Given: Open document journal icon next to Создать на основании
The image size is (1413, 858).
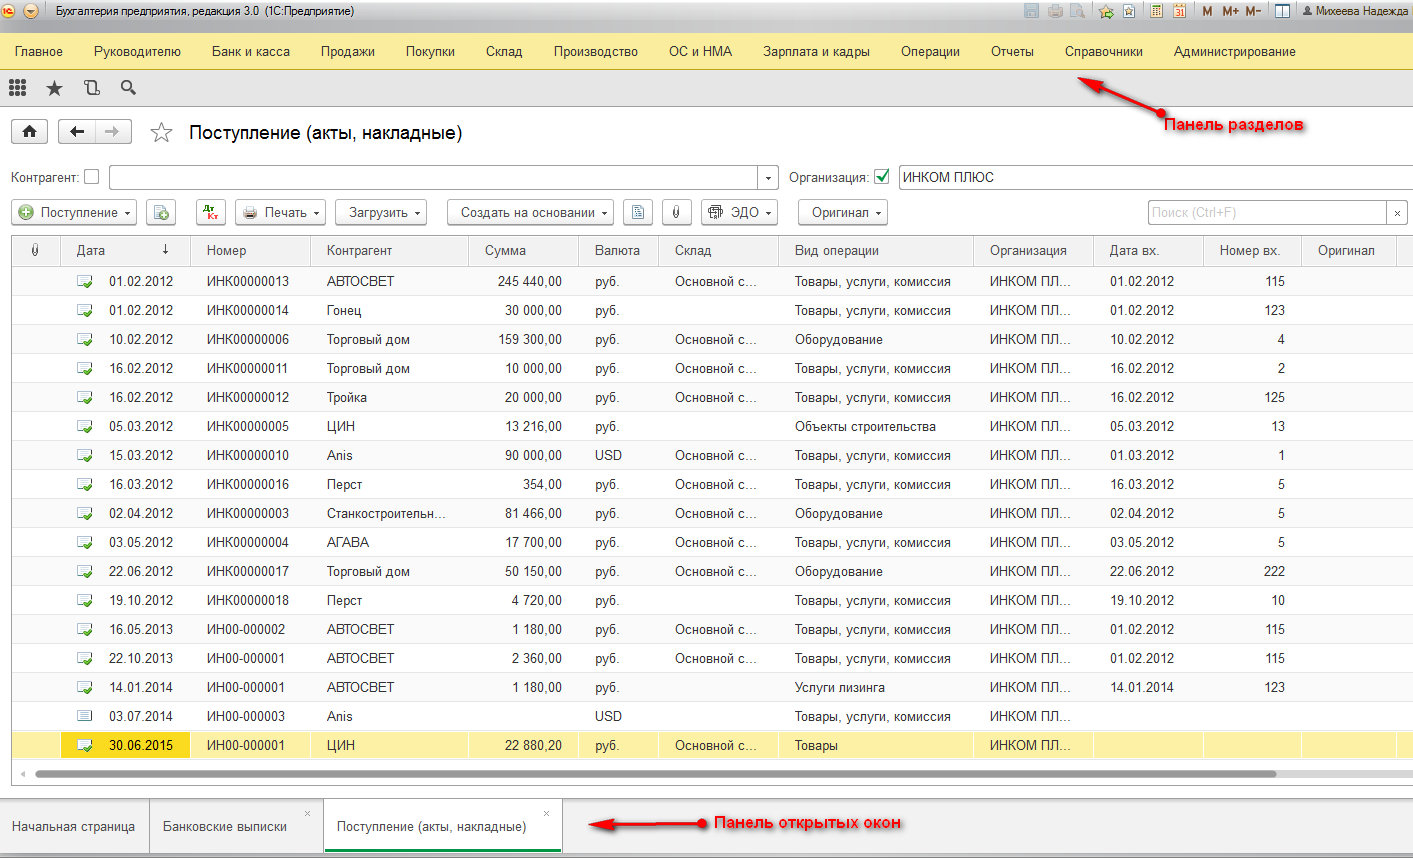Looking at the screenshot, I should (638, 212).
